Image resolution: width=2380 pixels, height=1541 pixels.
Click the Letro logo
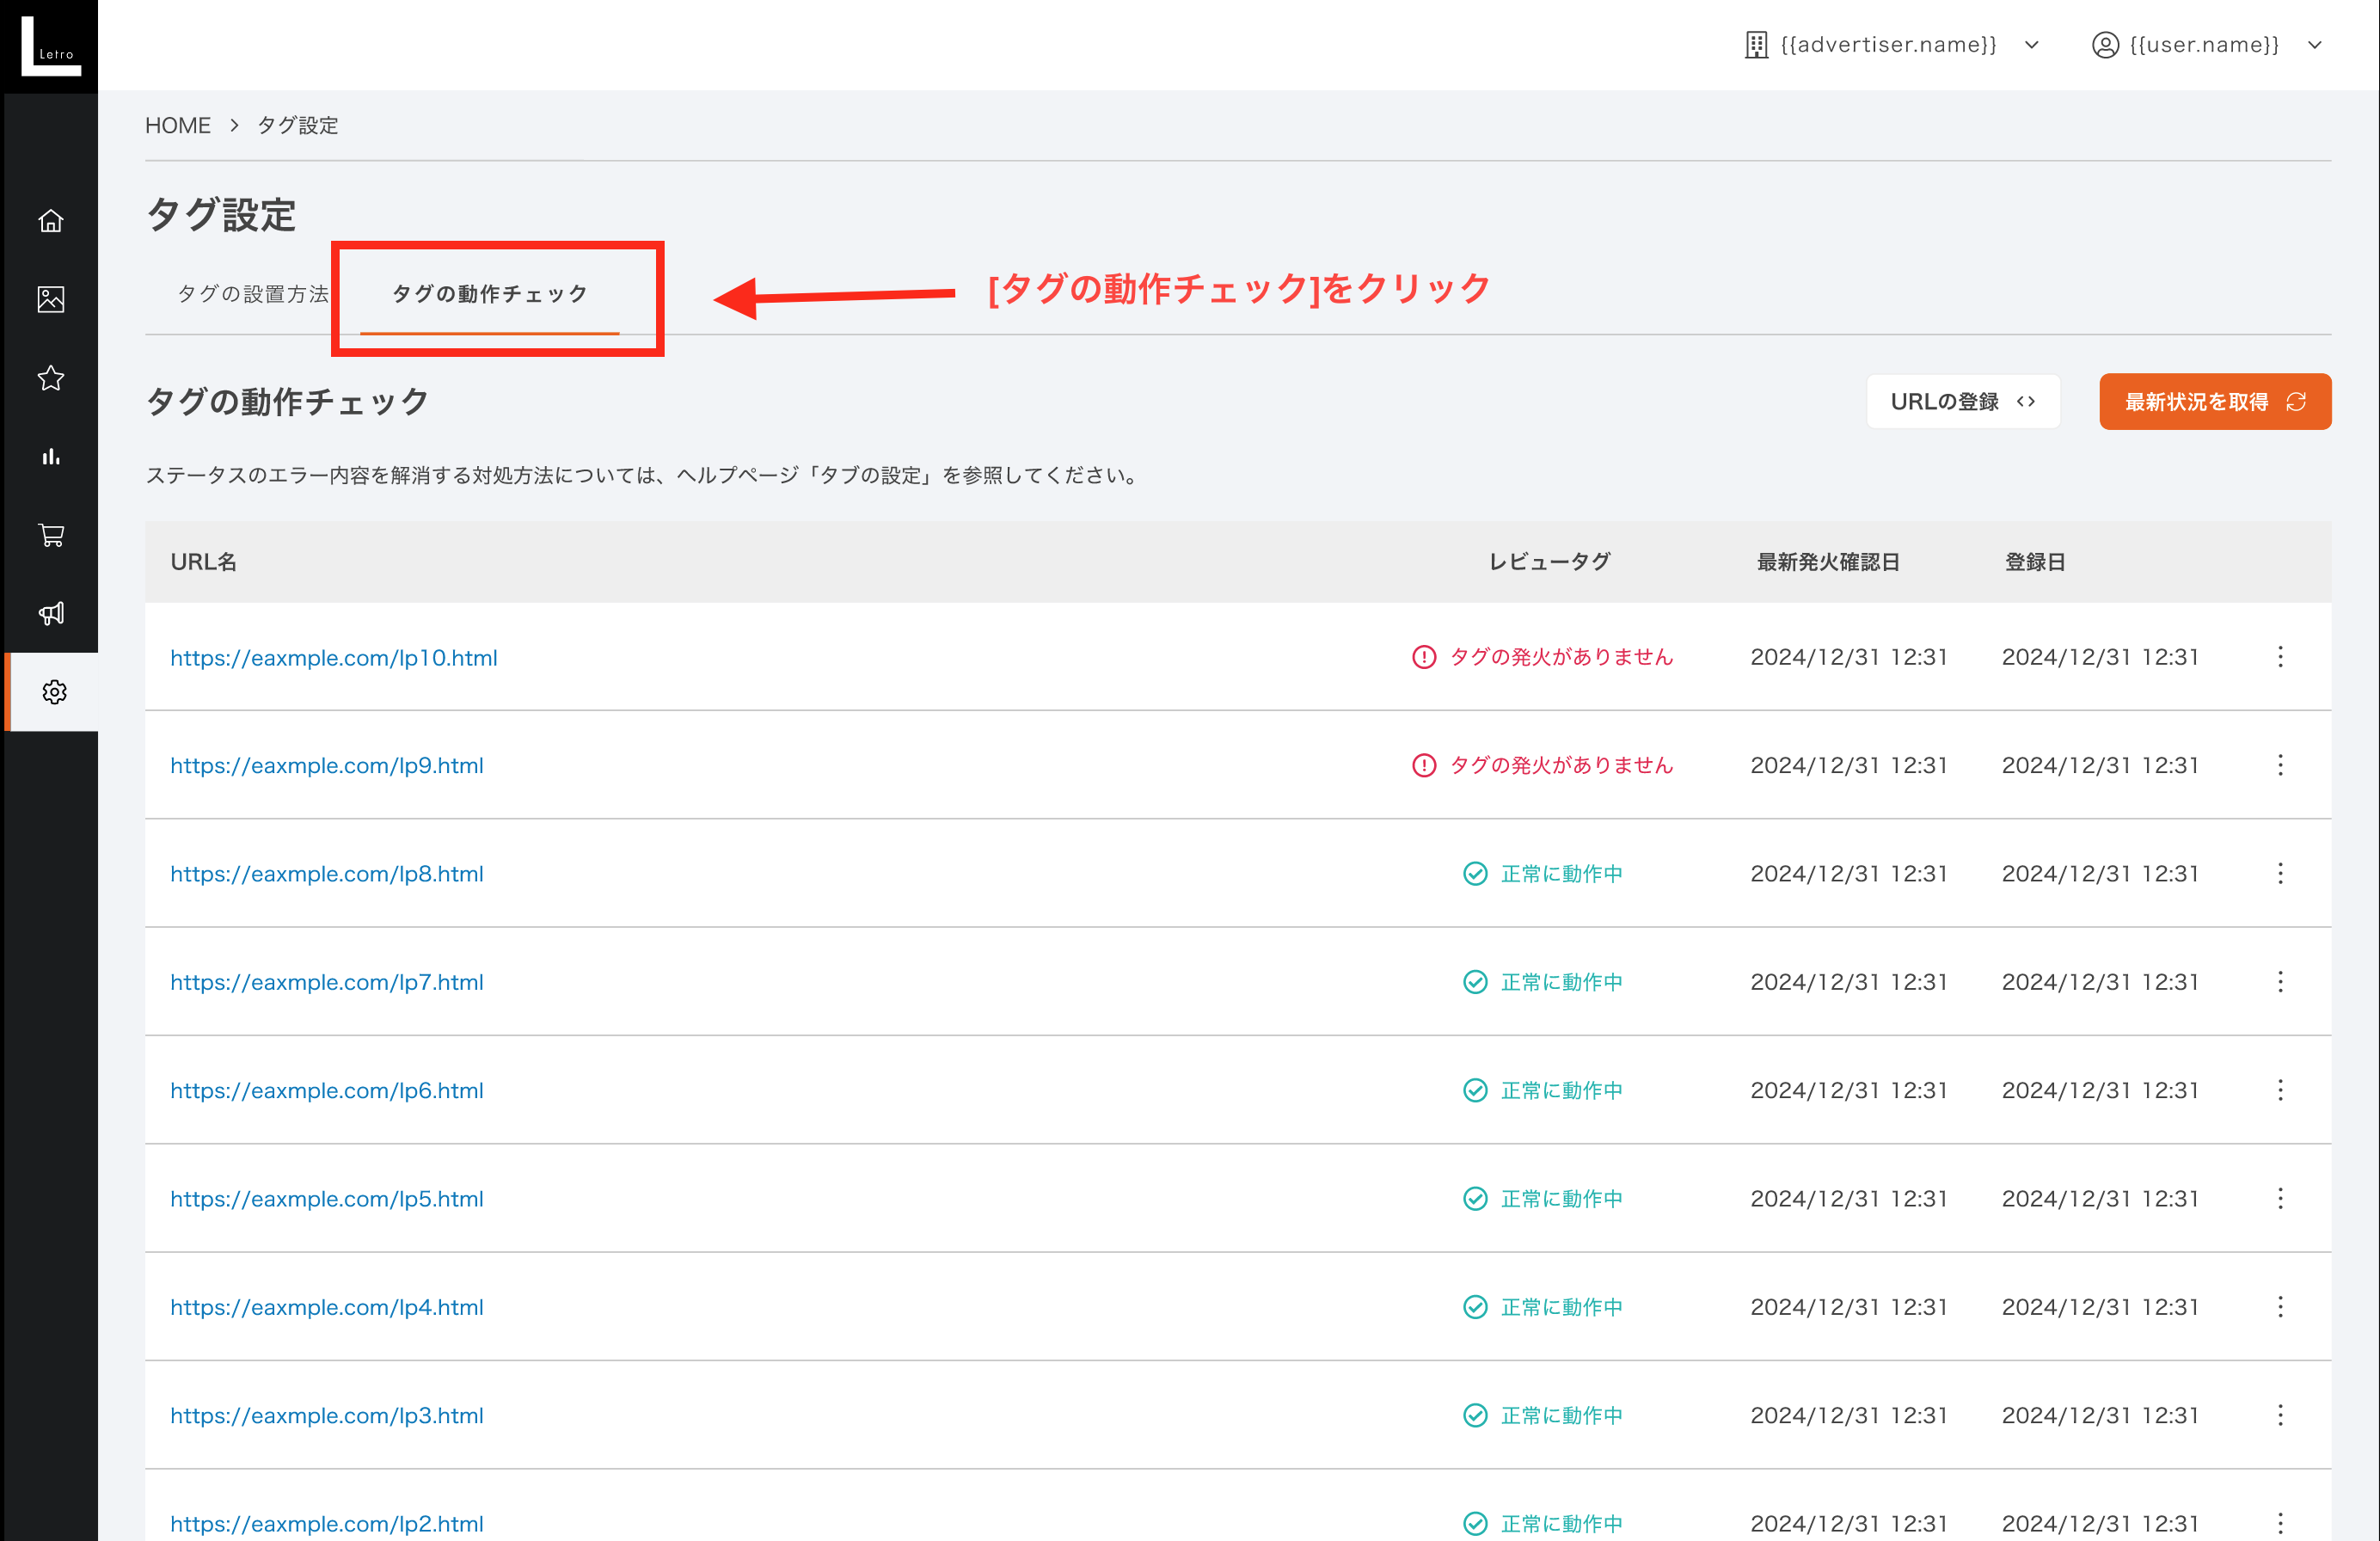[x=50, y=46]
